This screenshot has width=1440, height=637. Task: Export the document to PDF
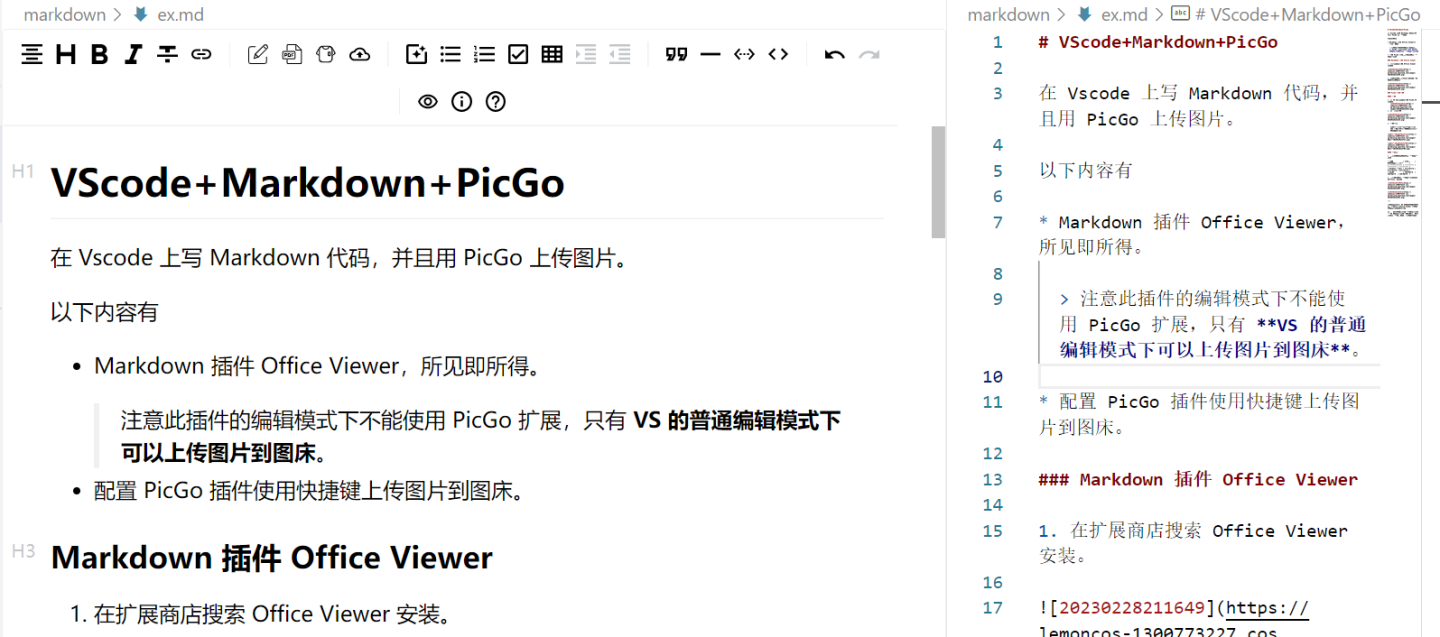click(x=291, y=54)
